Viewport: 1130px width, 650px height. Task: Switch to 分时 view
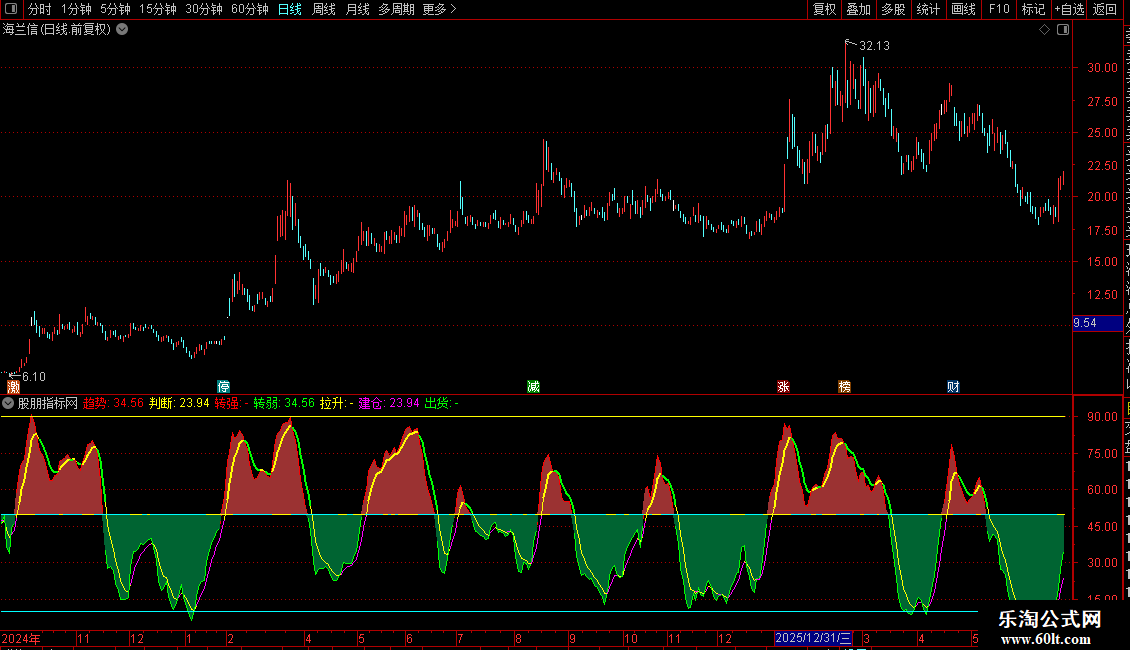[x=40, y=9]
